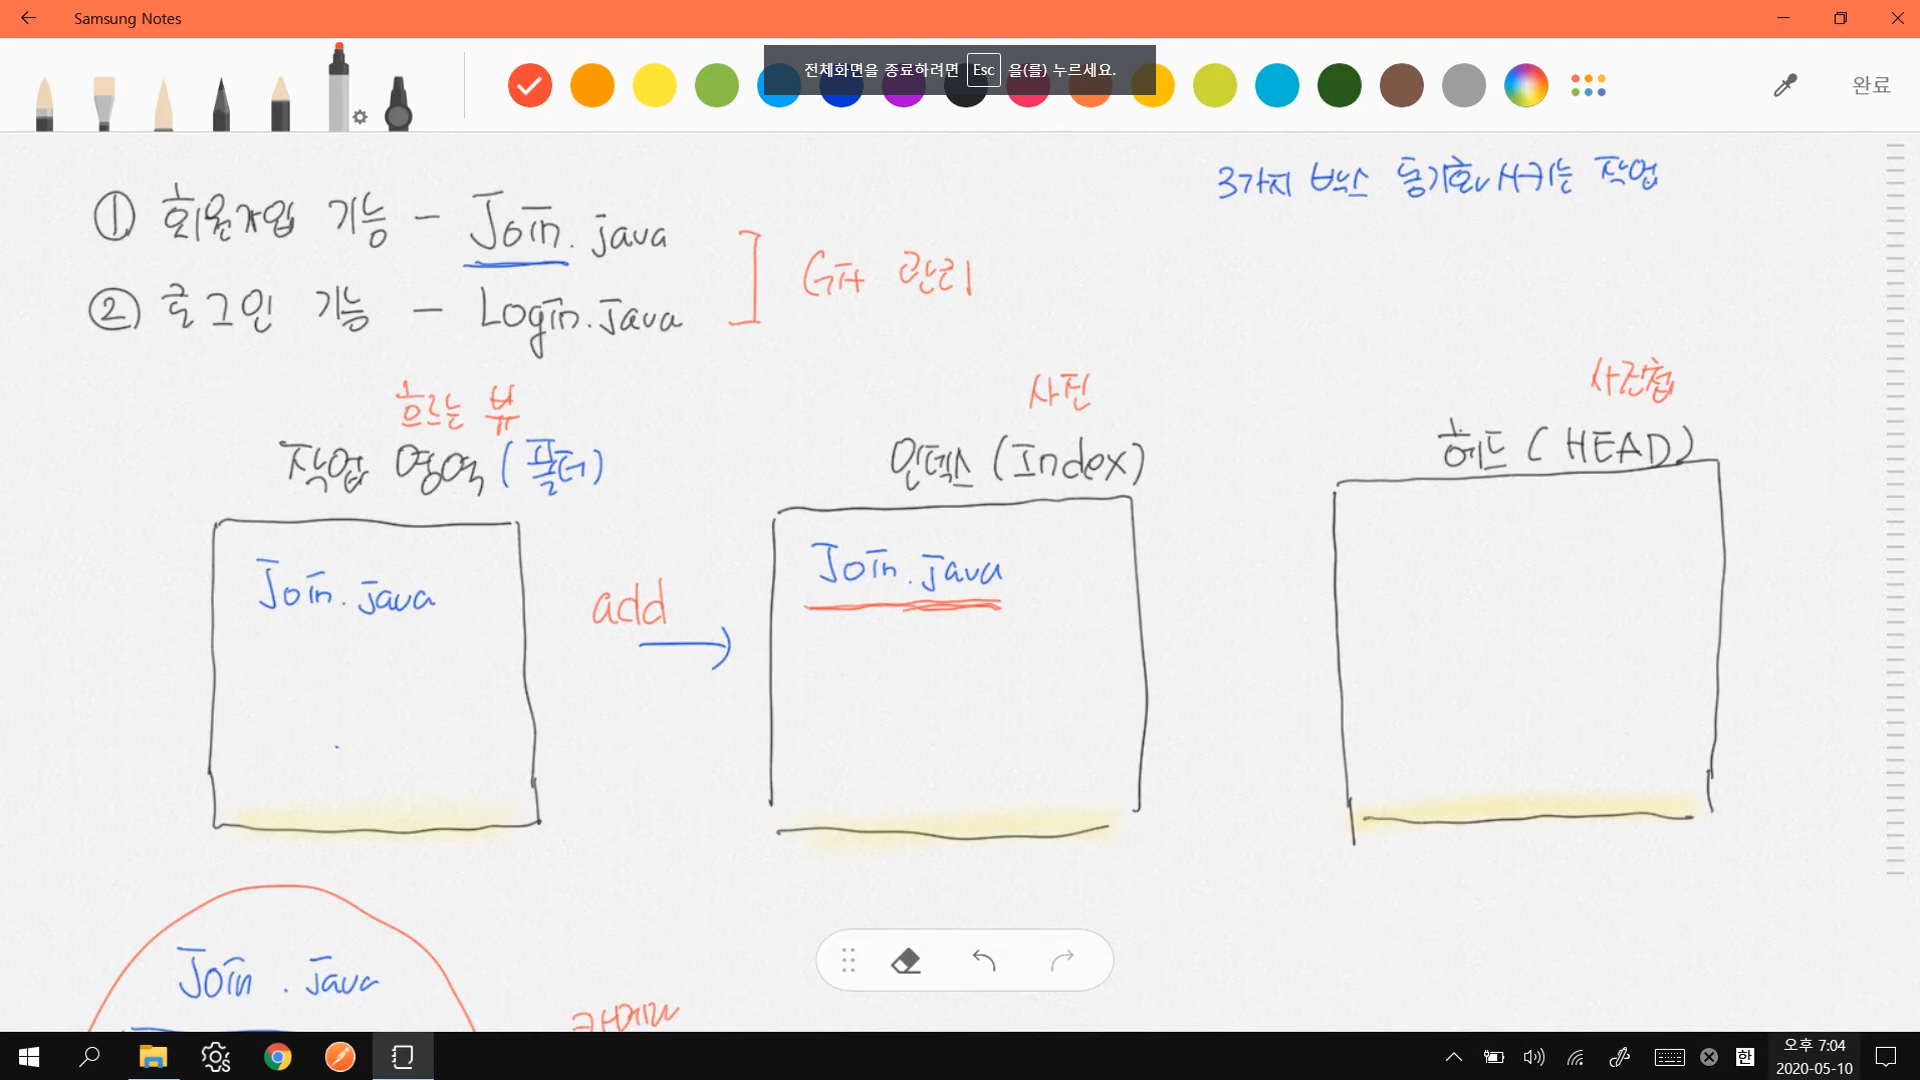The image size is (1920, 1080).
Task: Select the fountain pen tool
Action: click(x=44, y=103)
